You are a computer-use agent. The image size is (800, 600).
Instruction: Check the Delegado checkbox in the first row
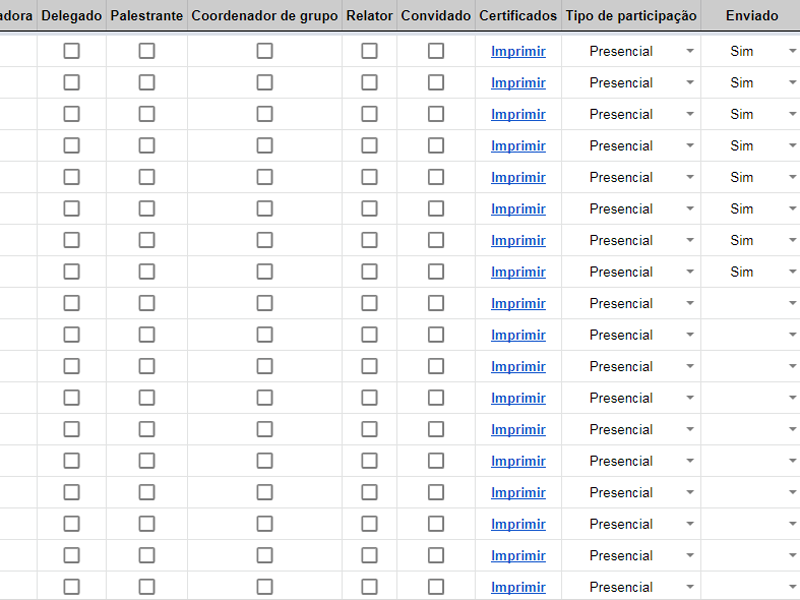coord(72,51)
